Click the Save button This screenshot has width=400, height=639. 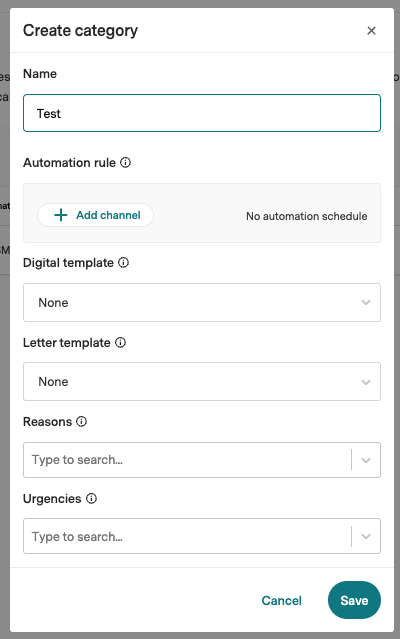coord(354,600)
